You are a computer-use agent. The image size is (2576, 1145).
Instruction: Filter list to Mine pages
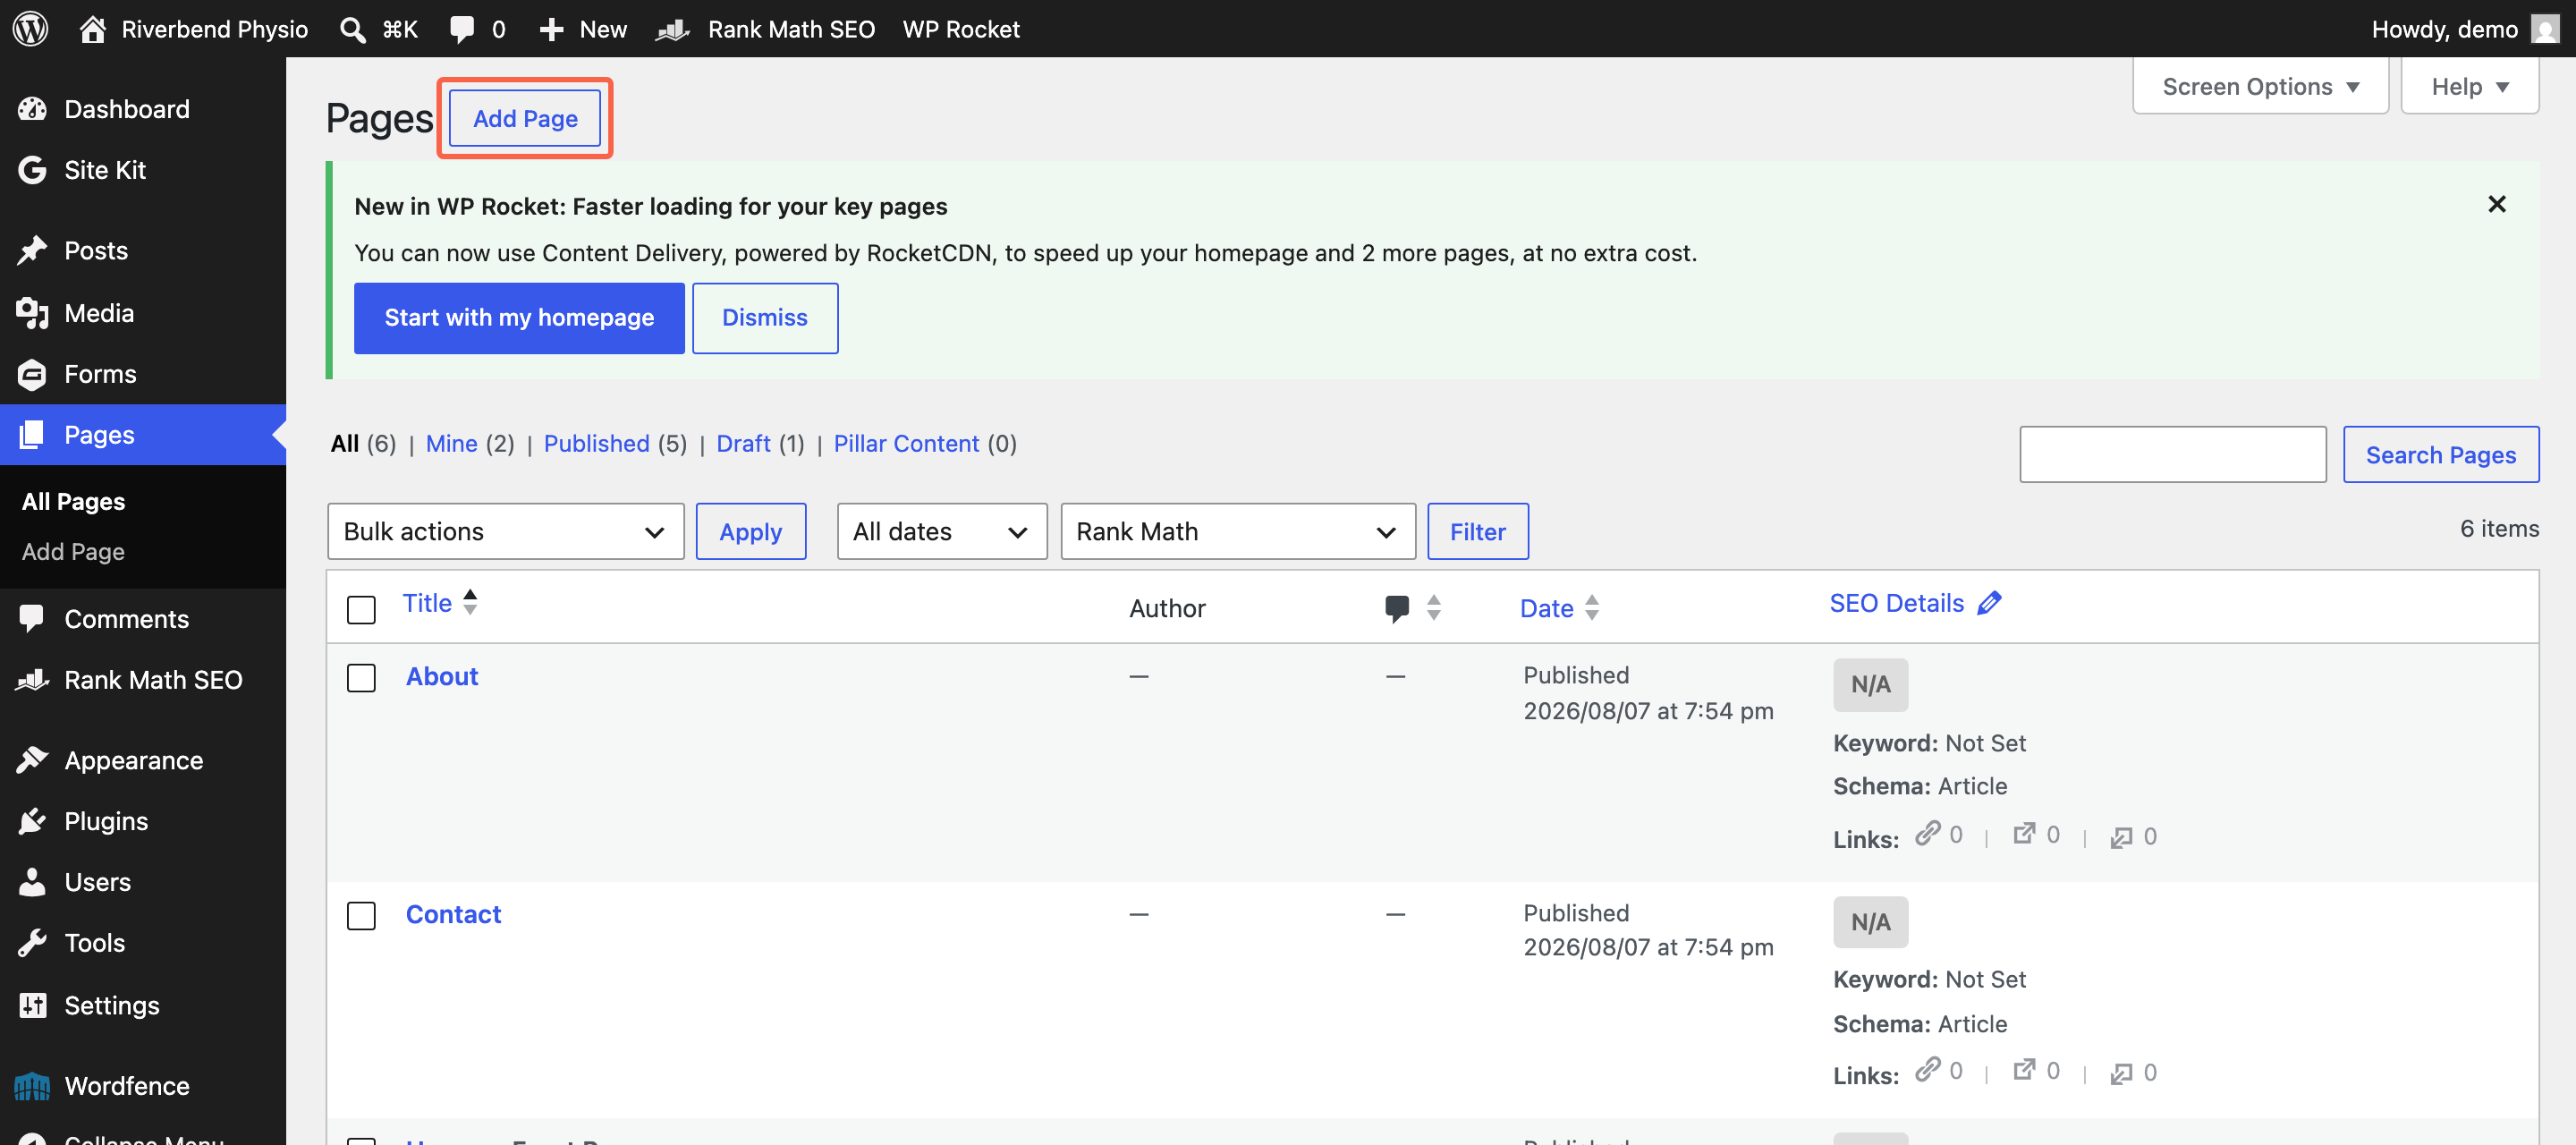tap(451, 443)
